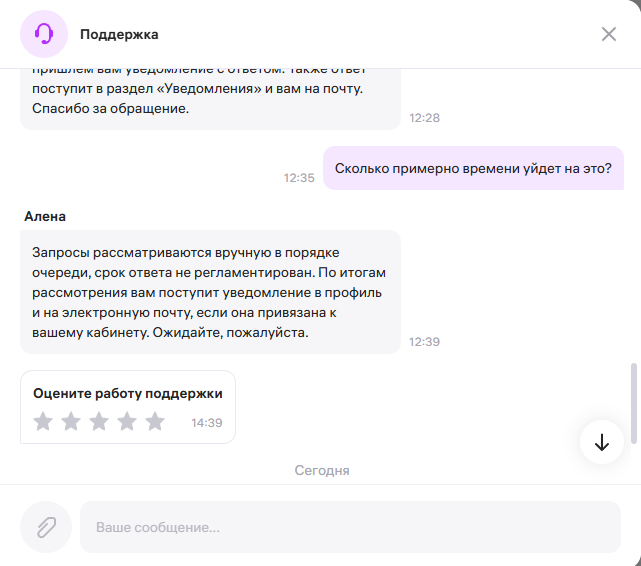Click the 14:39 timestamp in rating card
641x566 pixels.
point(207,423)
